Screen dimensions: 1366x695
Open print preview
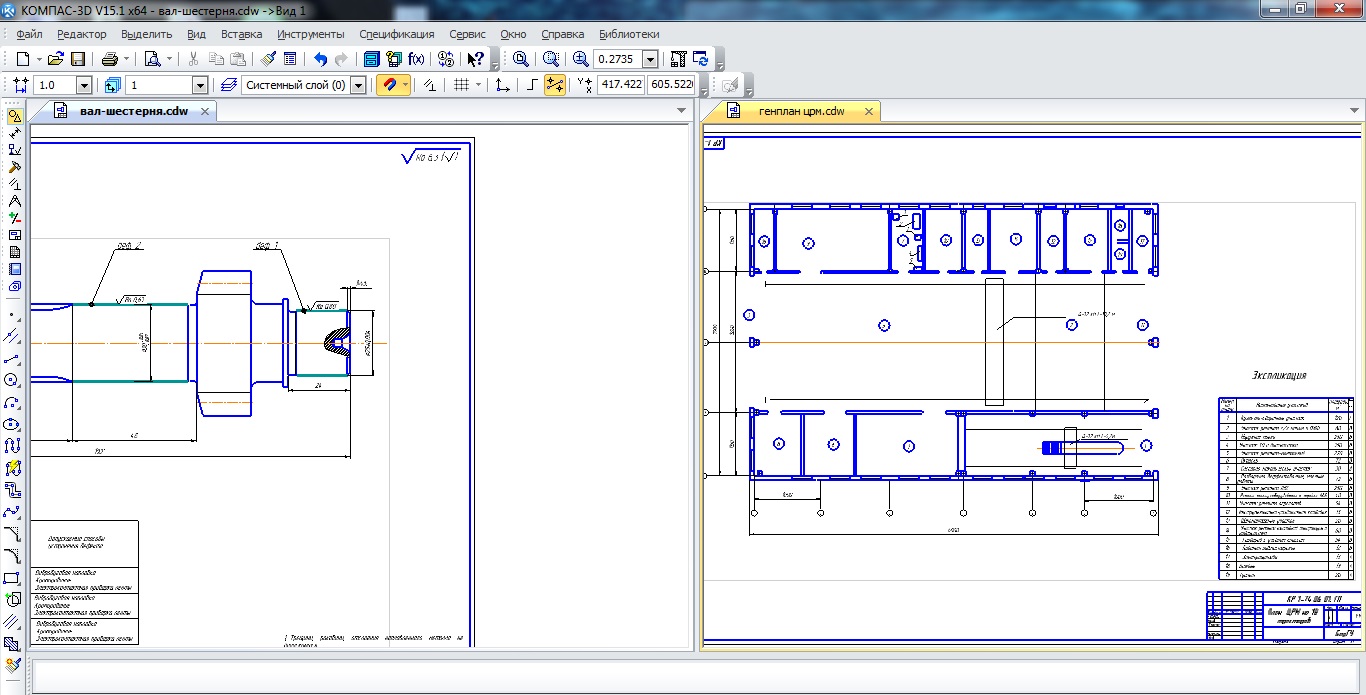pyautogui.click(x=152, y=59)
